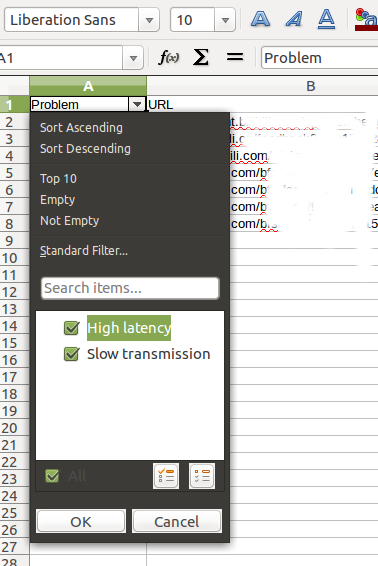Show only the current item icon
Viewport: 378px width, 566px height.
pos(166,476)
